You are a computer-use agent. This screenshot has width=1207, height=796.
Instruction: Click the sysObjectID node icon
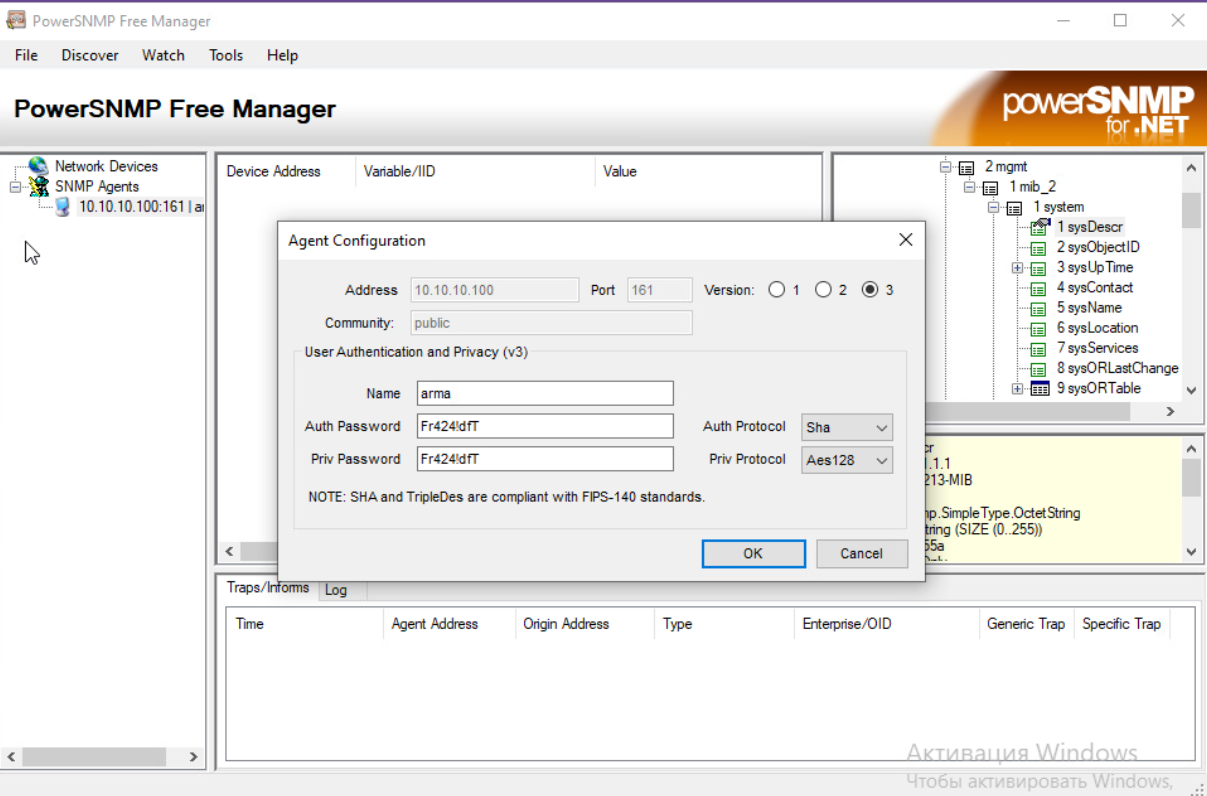click(x=1039, y=247)
